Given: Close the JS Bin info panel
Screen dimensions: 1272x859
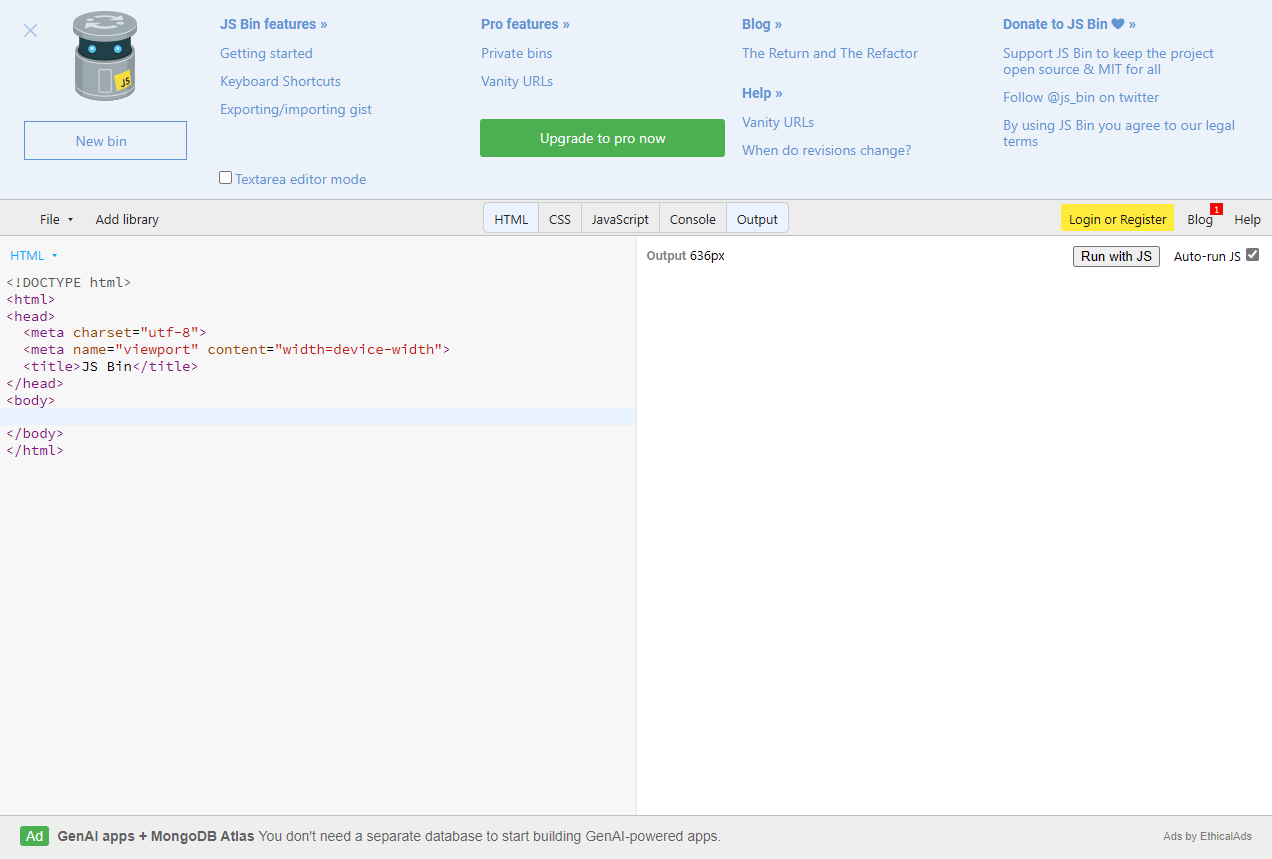Looking at the screenshot, I should click(x=30, y=31).
